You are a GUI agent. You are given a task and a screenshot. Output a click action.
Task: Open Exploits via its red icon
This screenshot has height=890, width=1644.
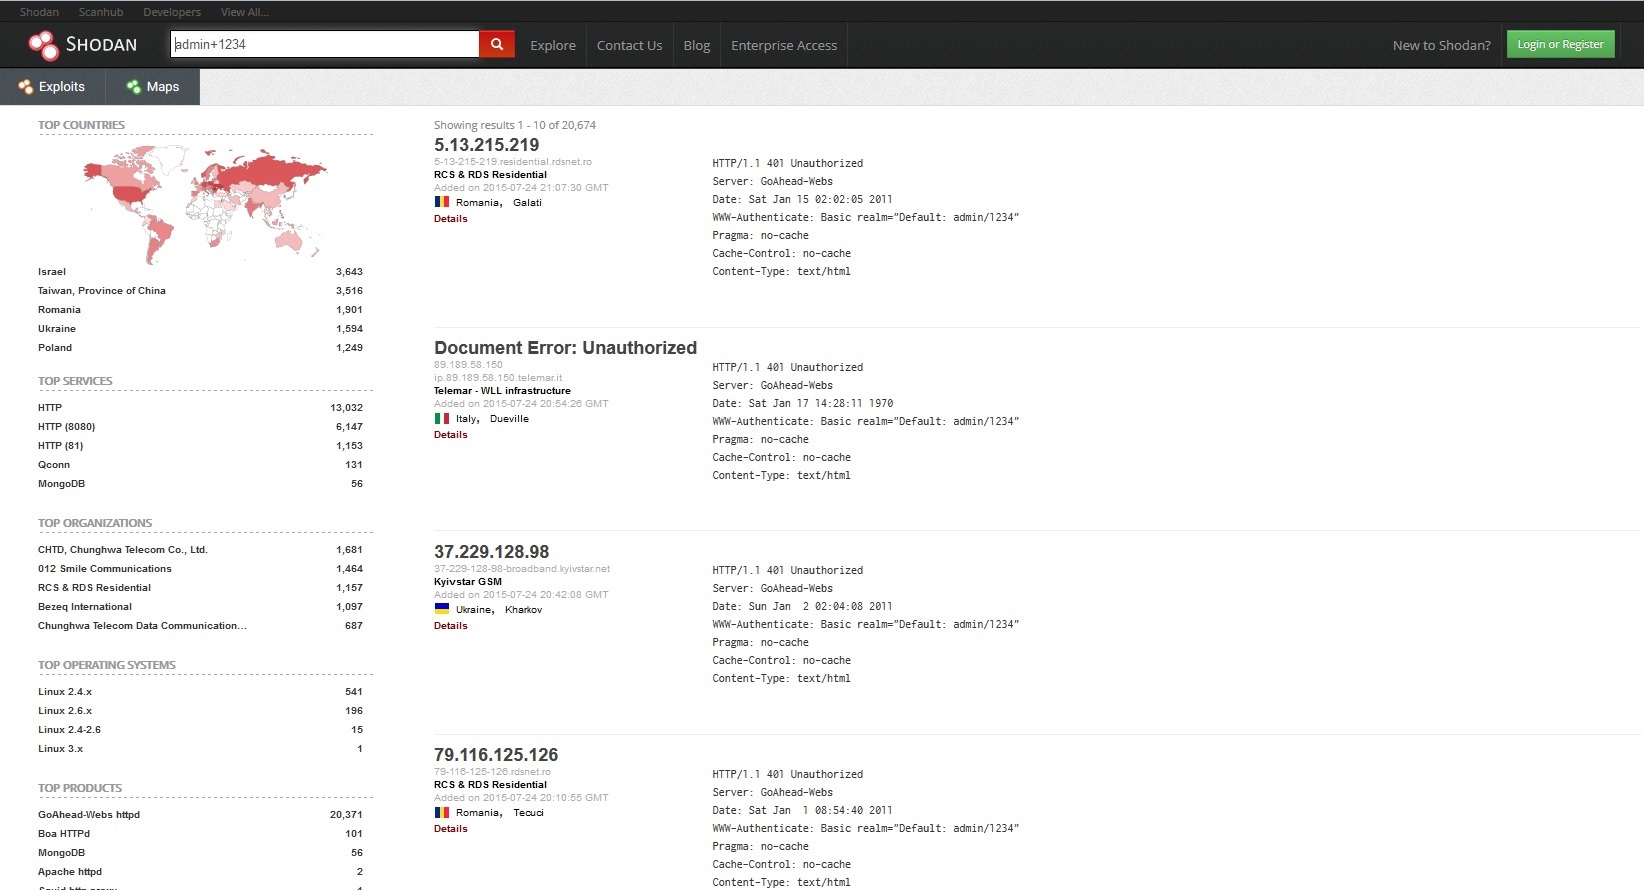pos(26,87)
